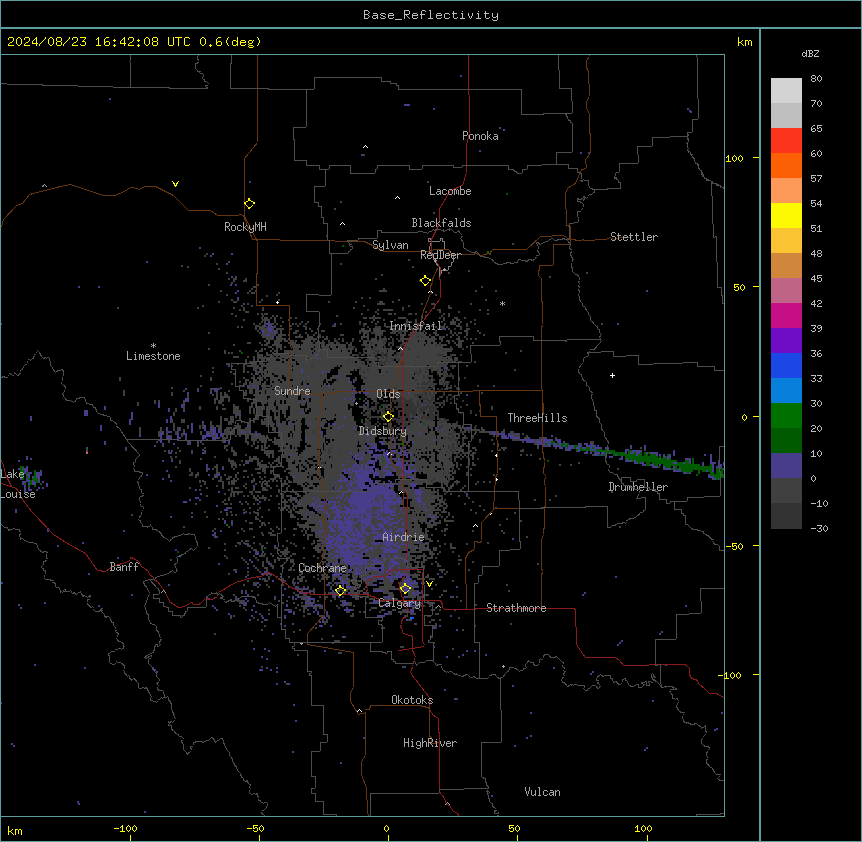Click the RockyMH label

pos(245,227)
